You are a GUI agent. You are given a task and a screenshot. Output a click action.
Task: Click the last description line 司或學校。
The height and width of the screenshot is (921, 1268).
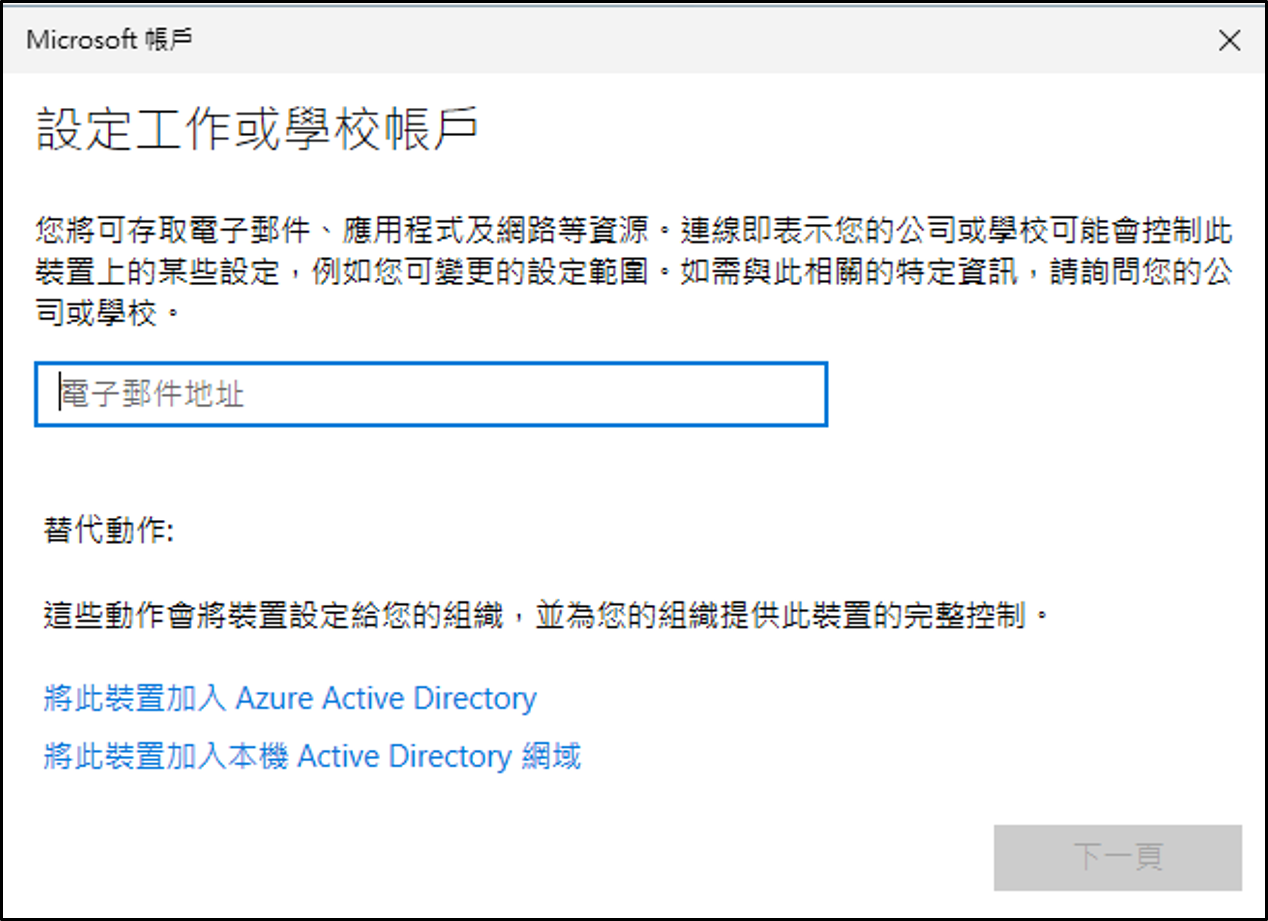tap(111, 312)
